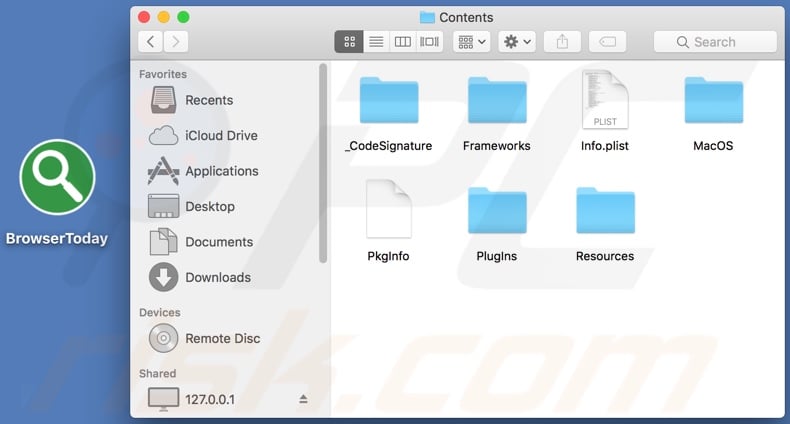This screenshot has width=790, height=424.
Task: Click the BrowserToday label on desktop
Action: point(57,238)
